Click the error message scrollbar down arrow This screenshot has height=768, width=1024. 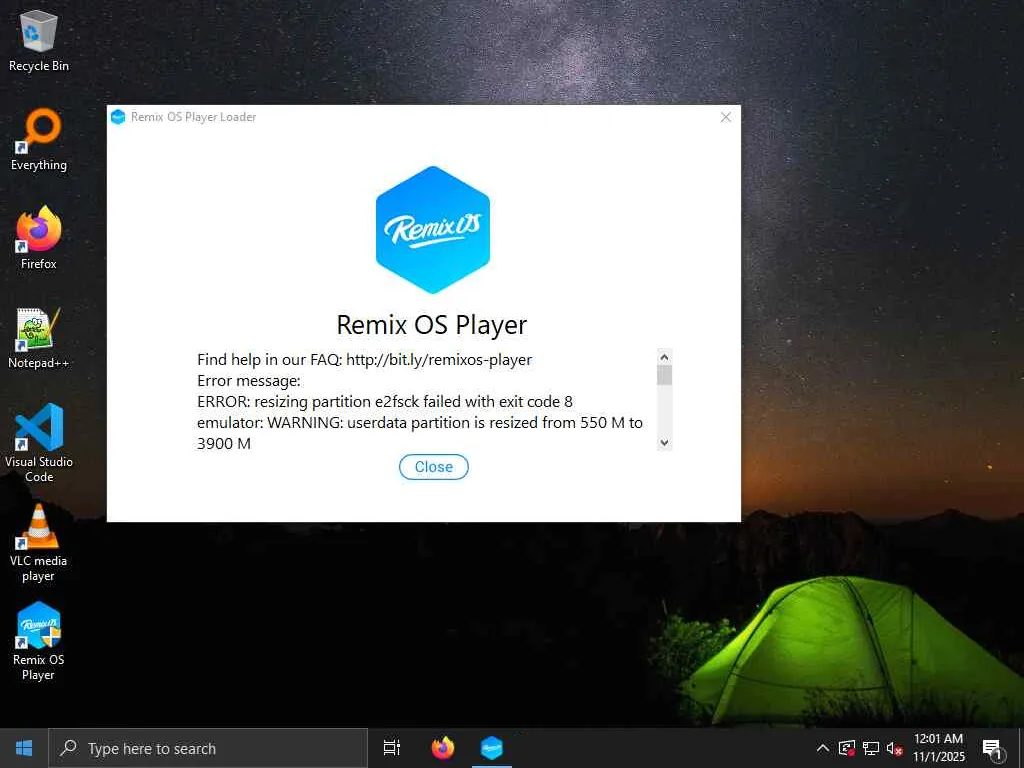[664, 443]
